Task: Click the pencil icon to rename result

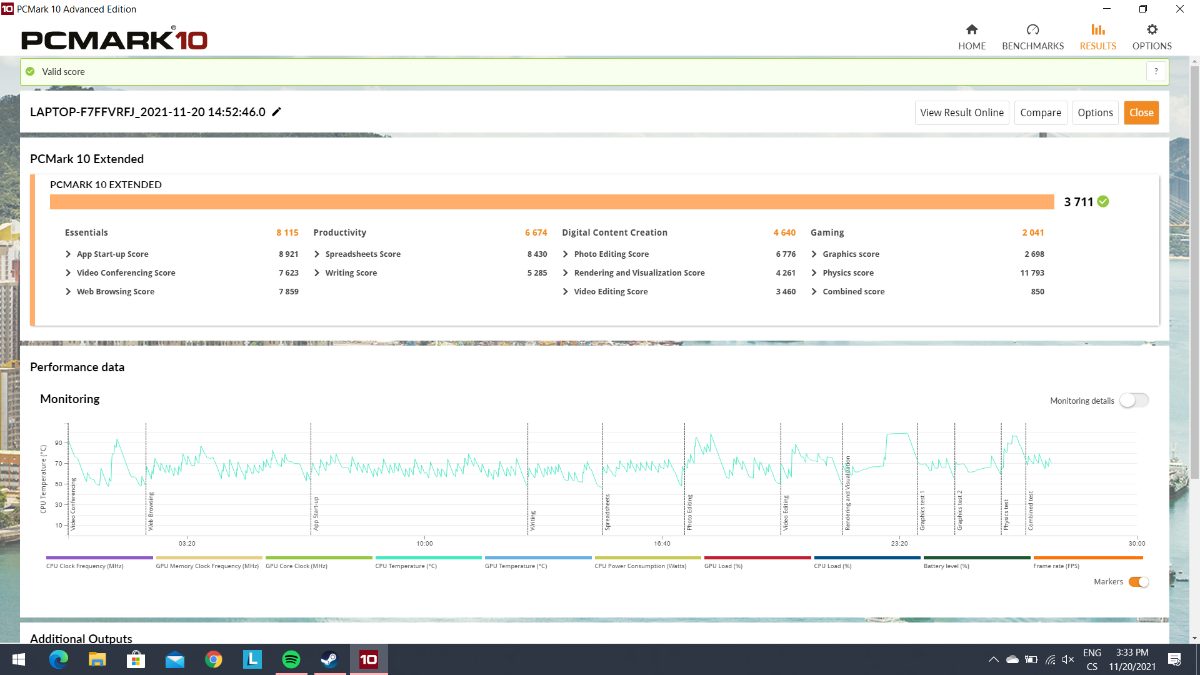Action: [x=277, y=112]
